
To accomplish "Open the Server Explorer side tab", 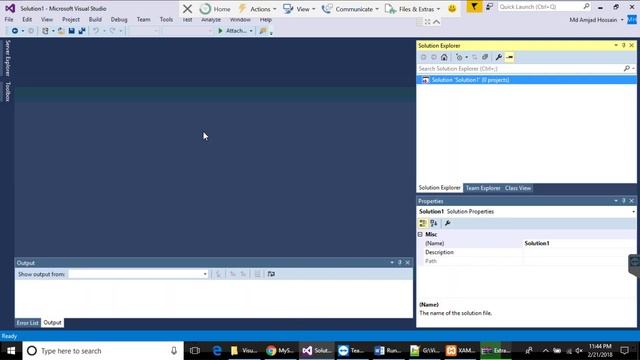I will (x=7, y=58).
